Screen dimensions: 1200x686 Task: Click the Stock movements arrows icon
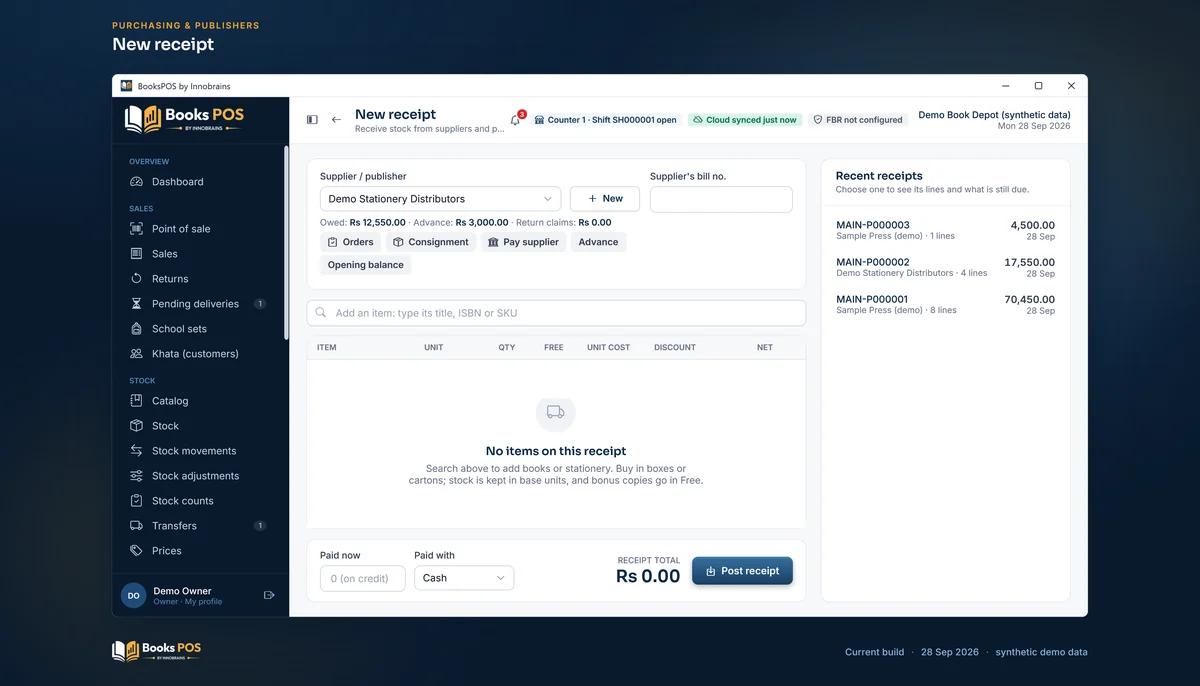tap(137, 451)
